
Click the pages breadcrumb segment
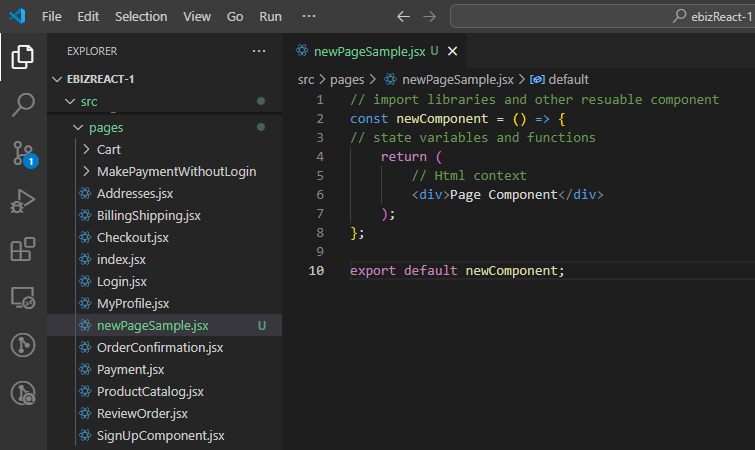pos(347,79)
